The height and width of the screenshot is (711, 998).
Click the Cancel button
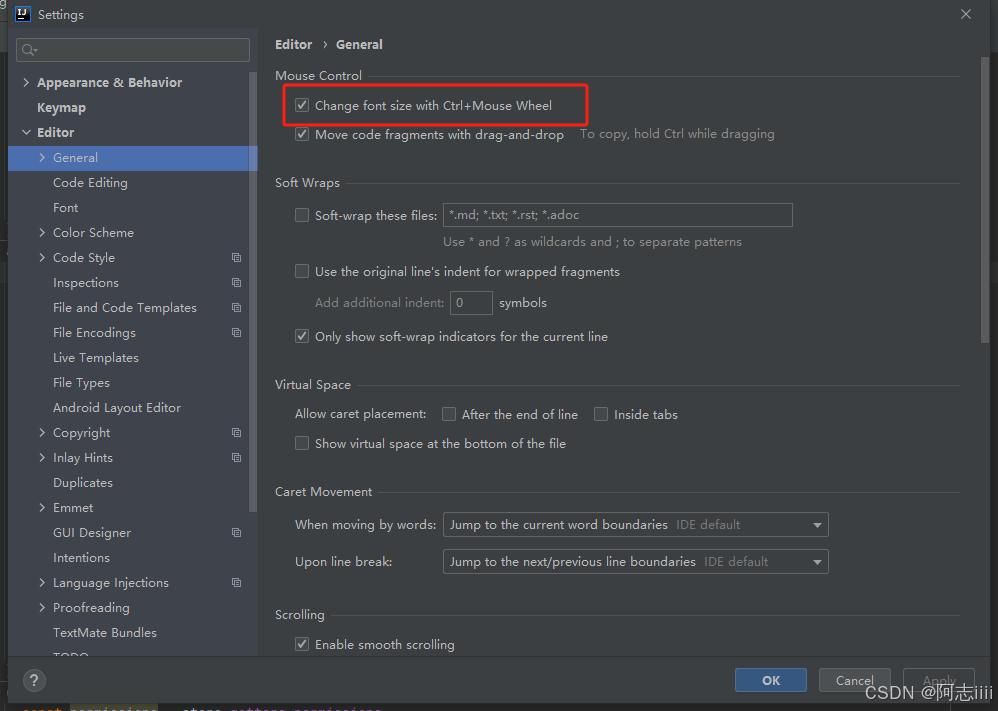point(854,680)
